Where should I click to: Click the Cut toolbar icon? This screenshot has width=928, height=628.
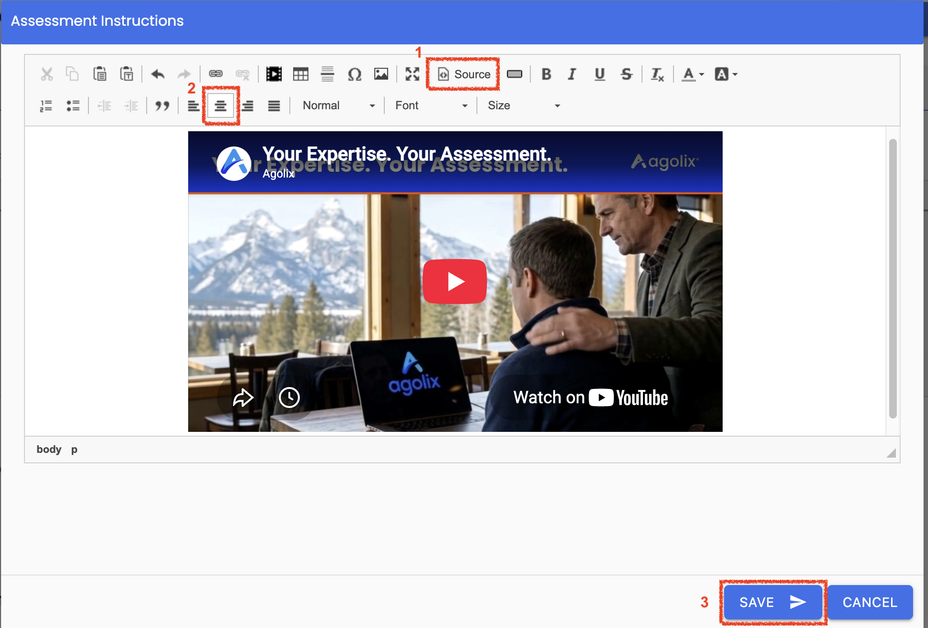point(47,74)
